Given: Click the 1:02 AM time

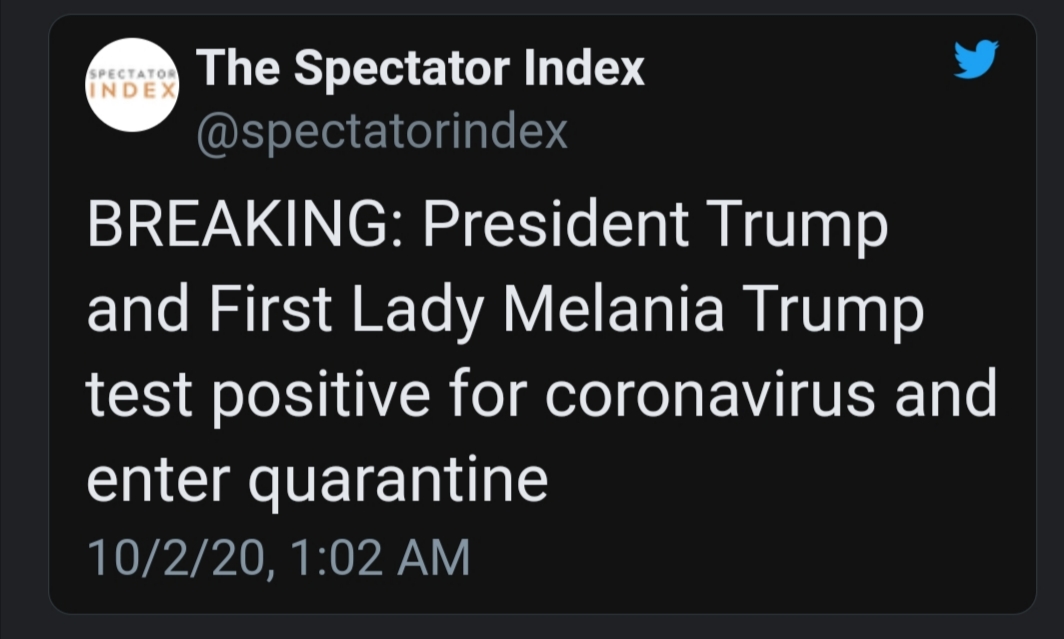Looking at the screenshot, I should tap(381, 556).
